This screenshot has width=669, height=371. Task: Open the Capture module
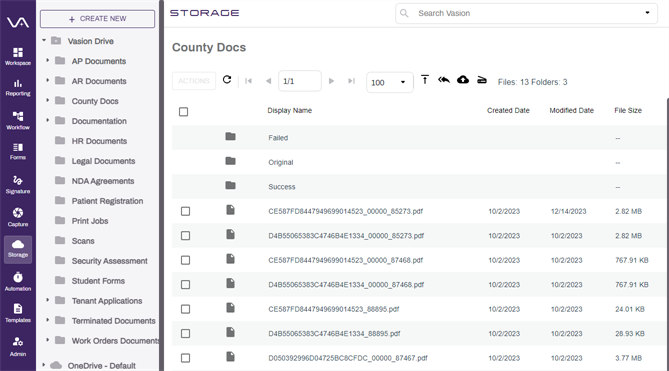point(18,217)
